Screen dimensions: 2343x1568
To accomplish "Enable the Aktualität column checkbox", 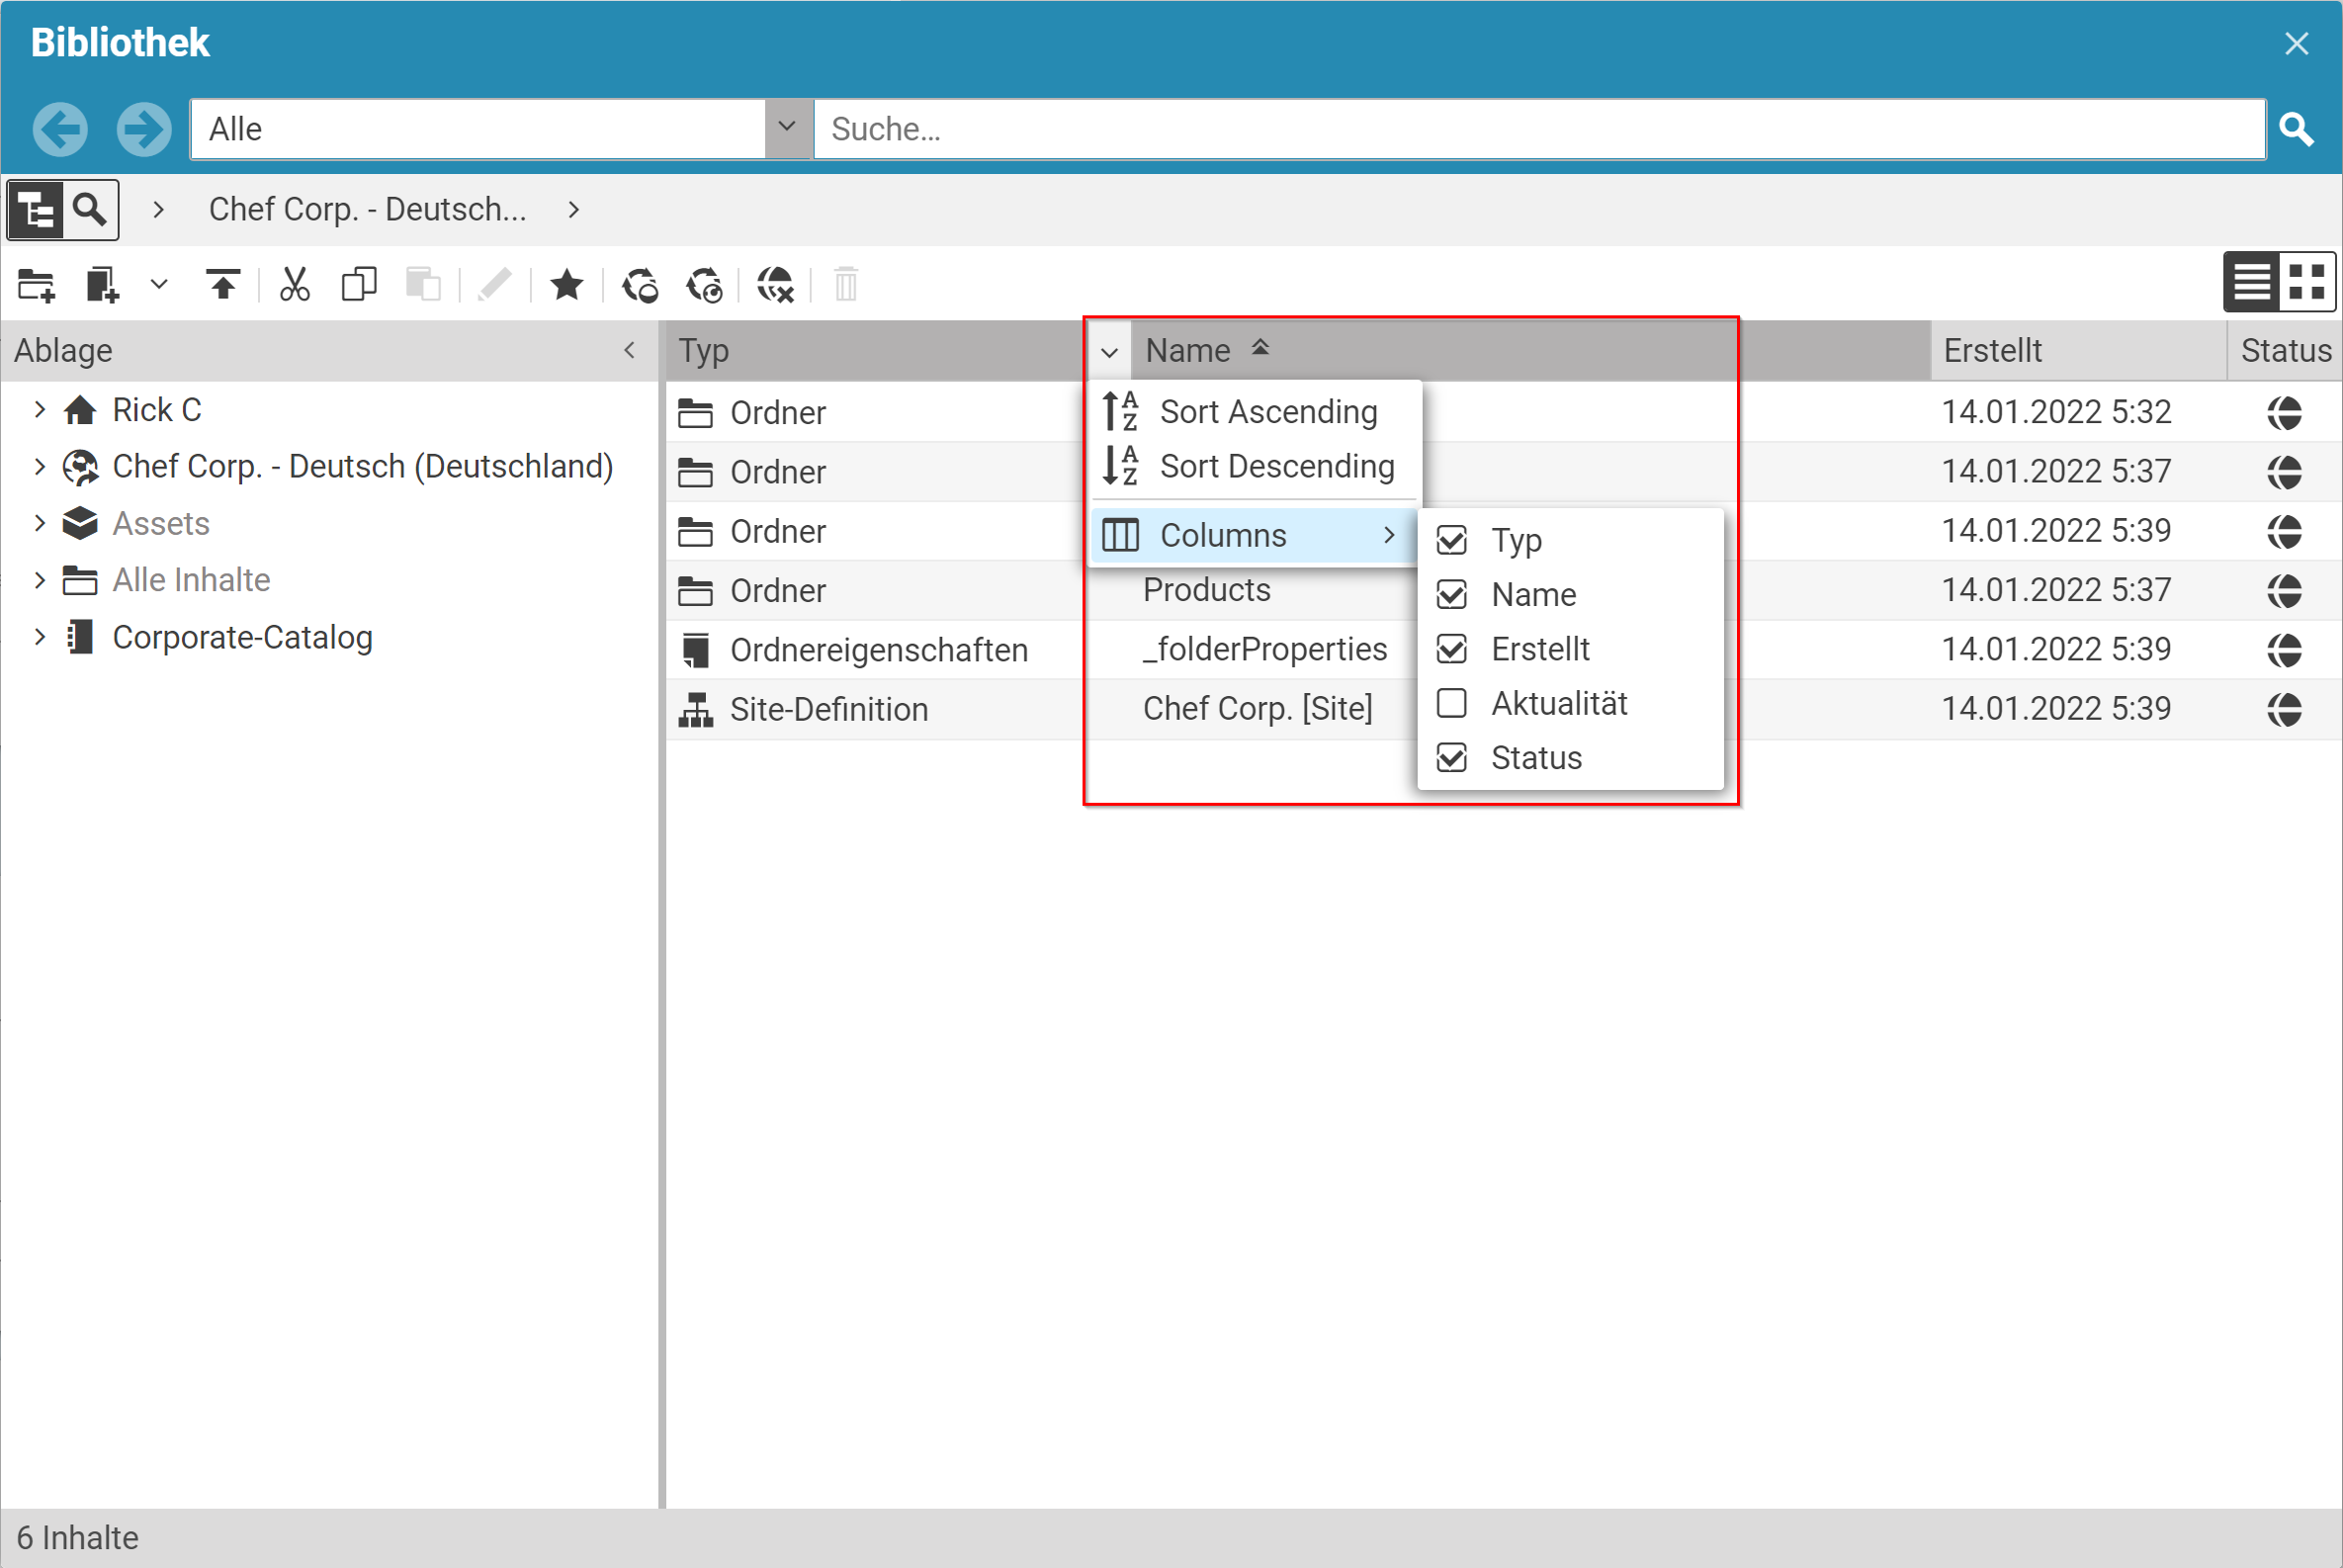I will pos(1452,704).
